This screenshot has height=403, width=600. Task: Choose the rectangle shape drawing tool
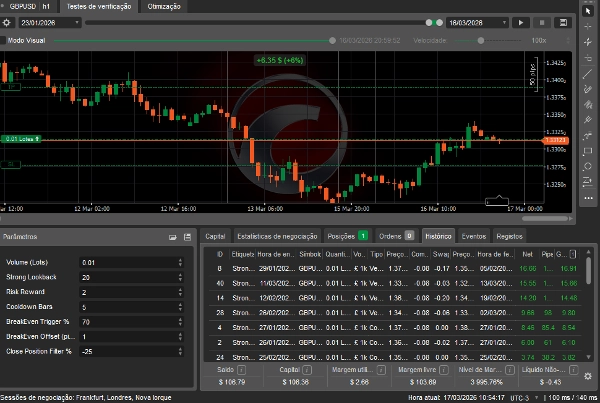pos(590,149)
